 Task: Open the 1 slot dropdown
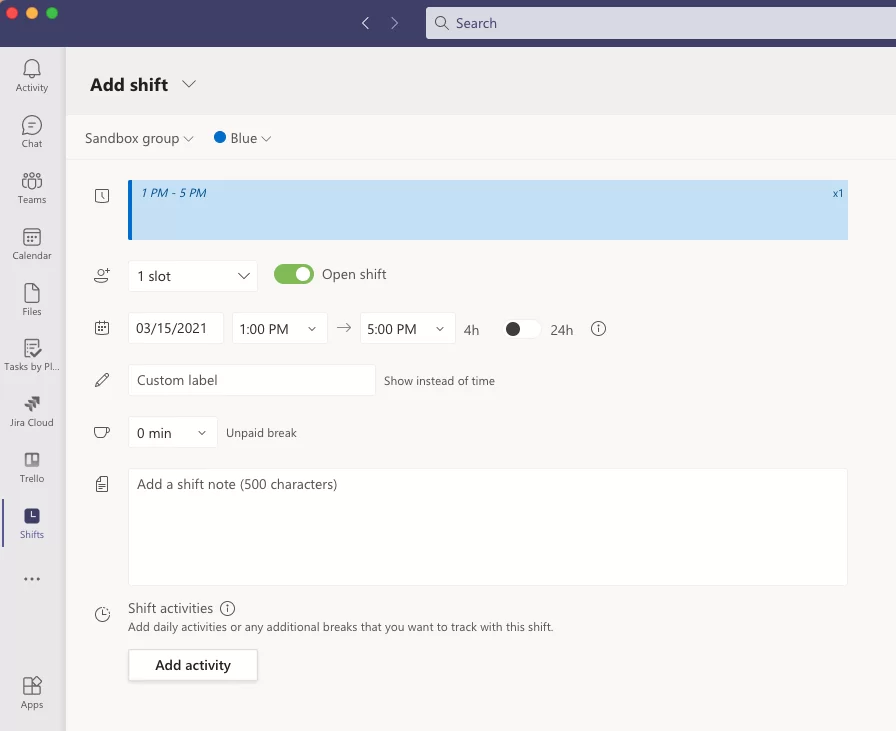(192, 275)
